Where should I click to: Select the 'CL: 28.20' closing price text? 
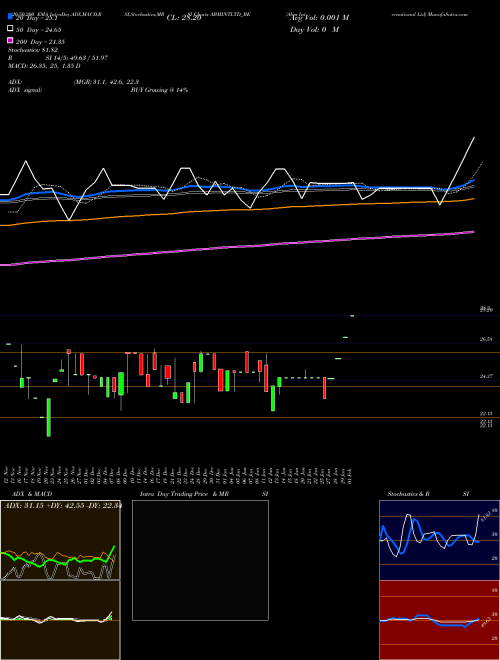[x=184, y=18]
